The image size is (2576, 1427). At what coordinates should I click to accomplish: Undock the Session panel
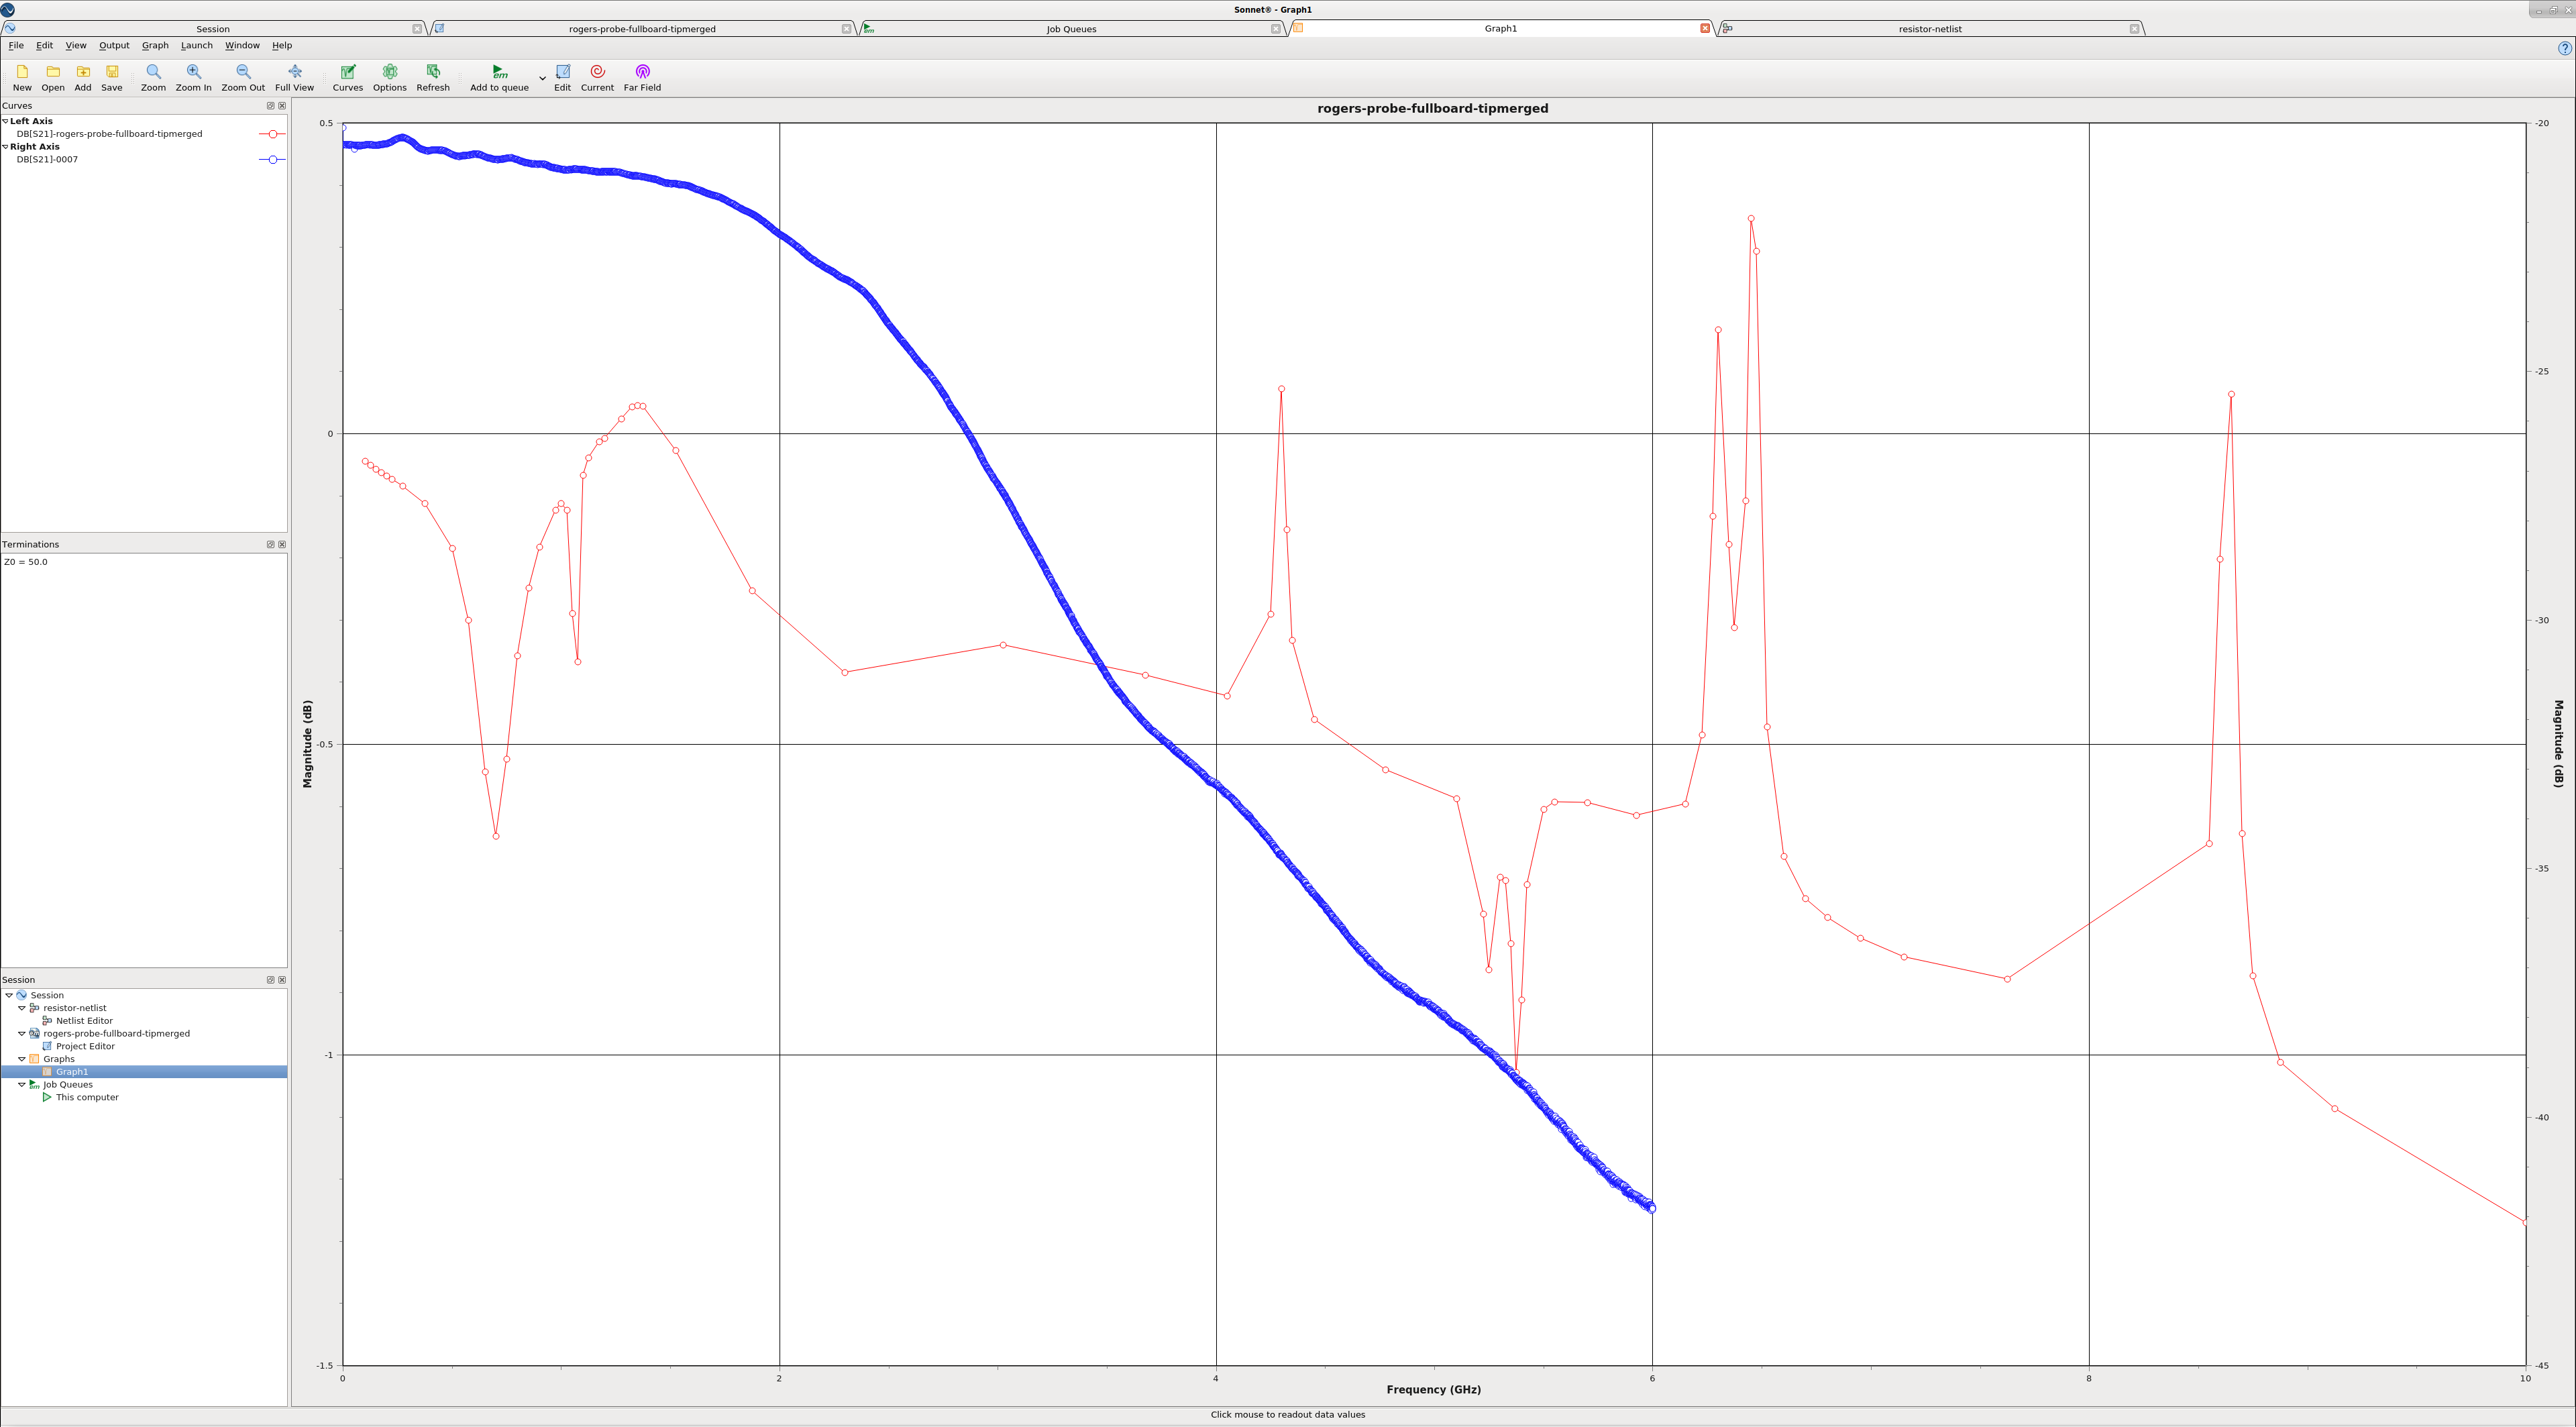point(270,980)
